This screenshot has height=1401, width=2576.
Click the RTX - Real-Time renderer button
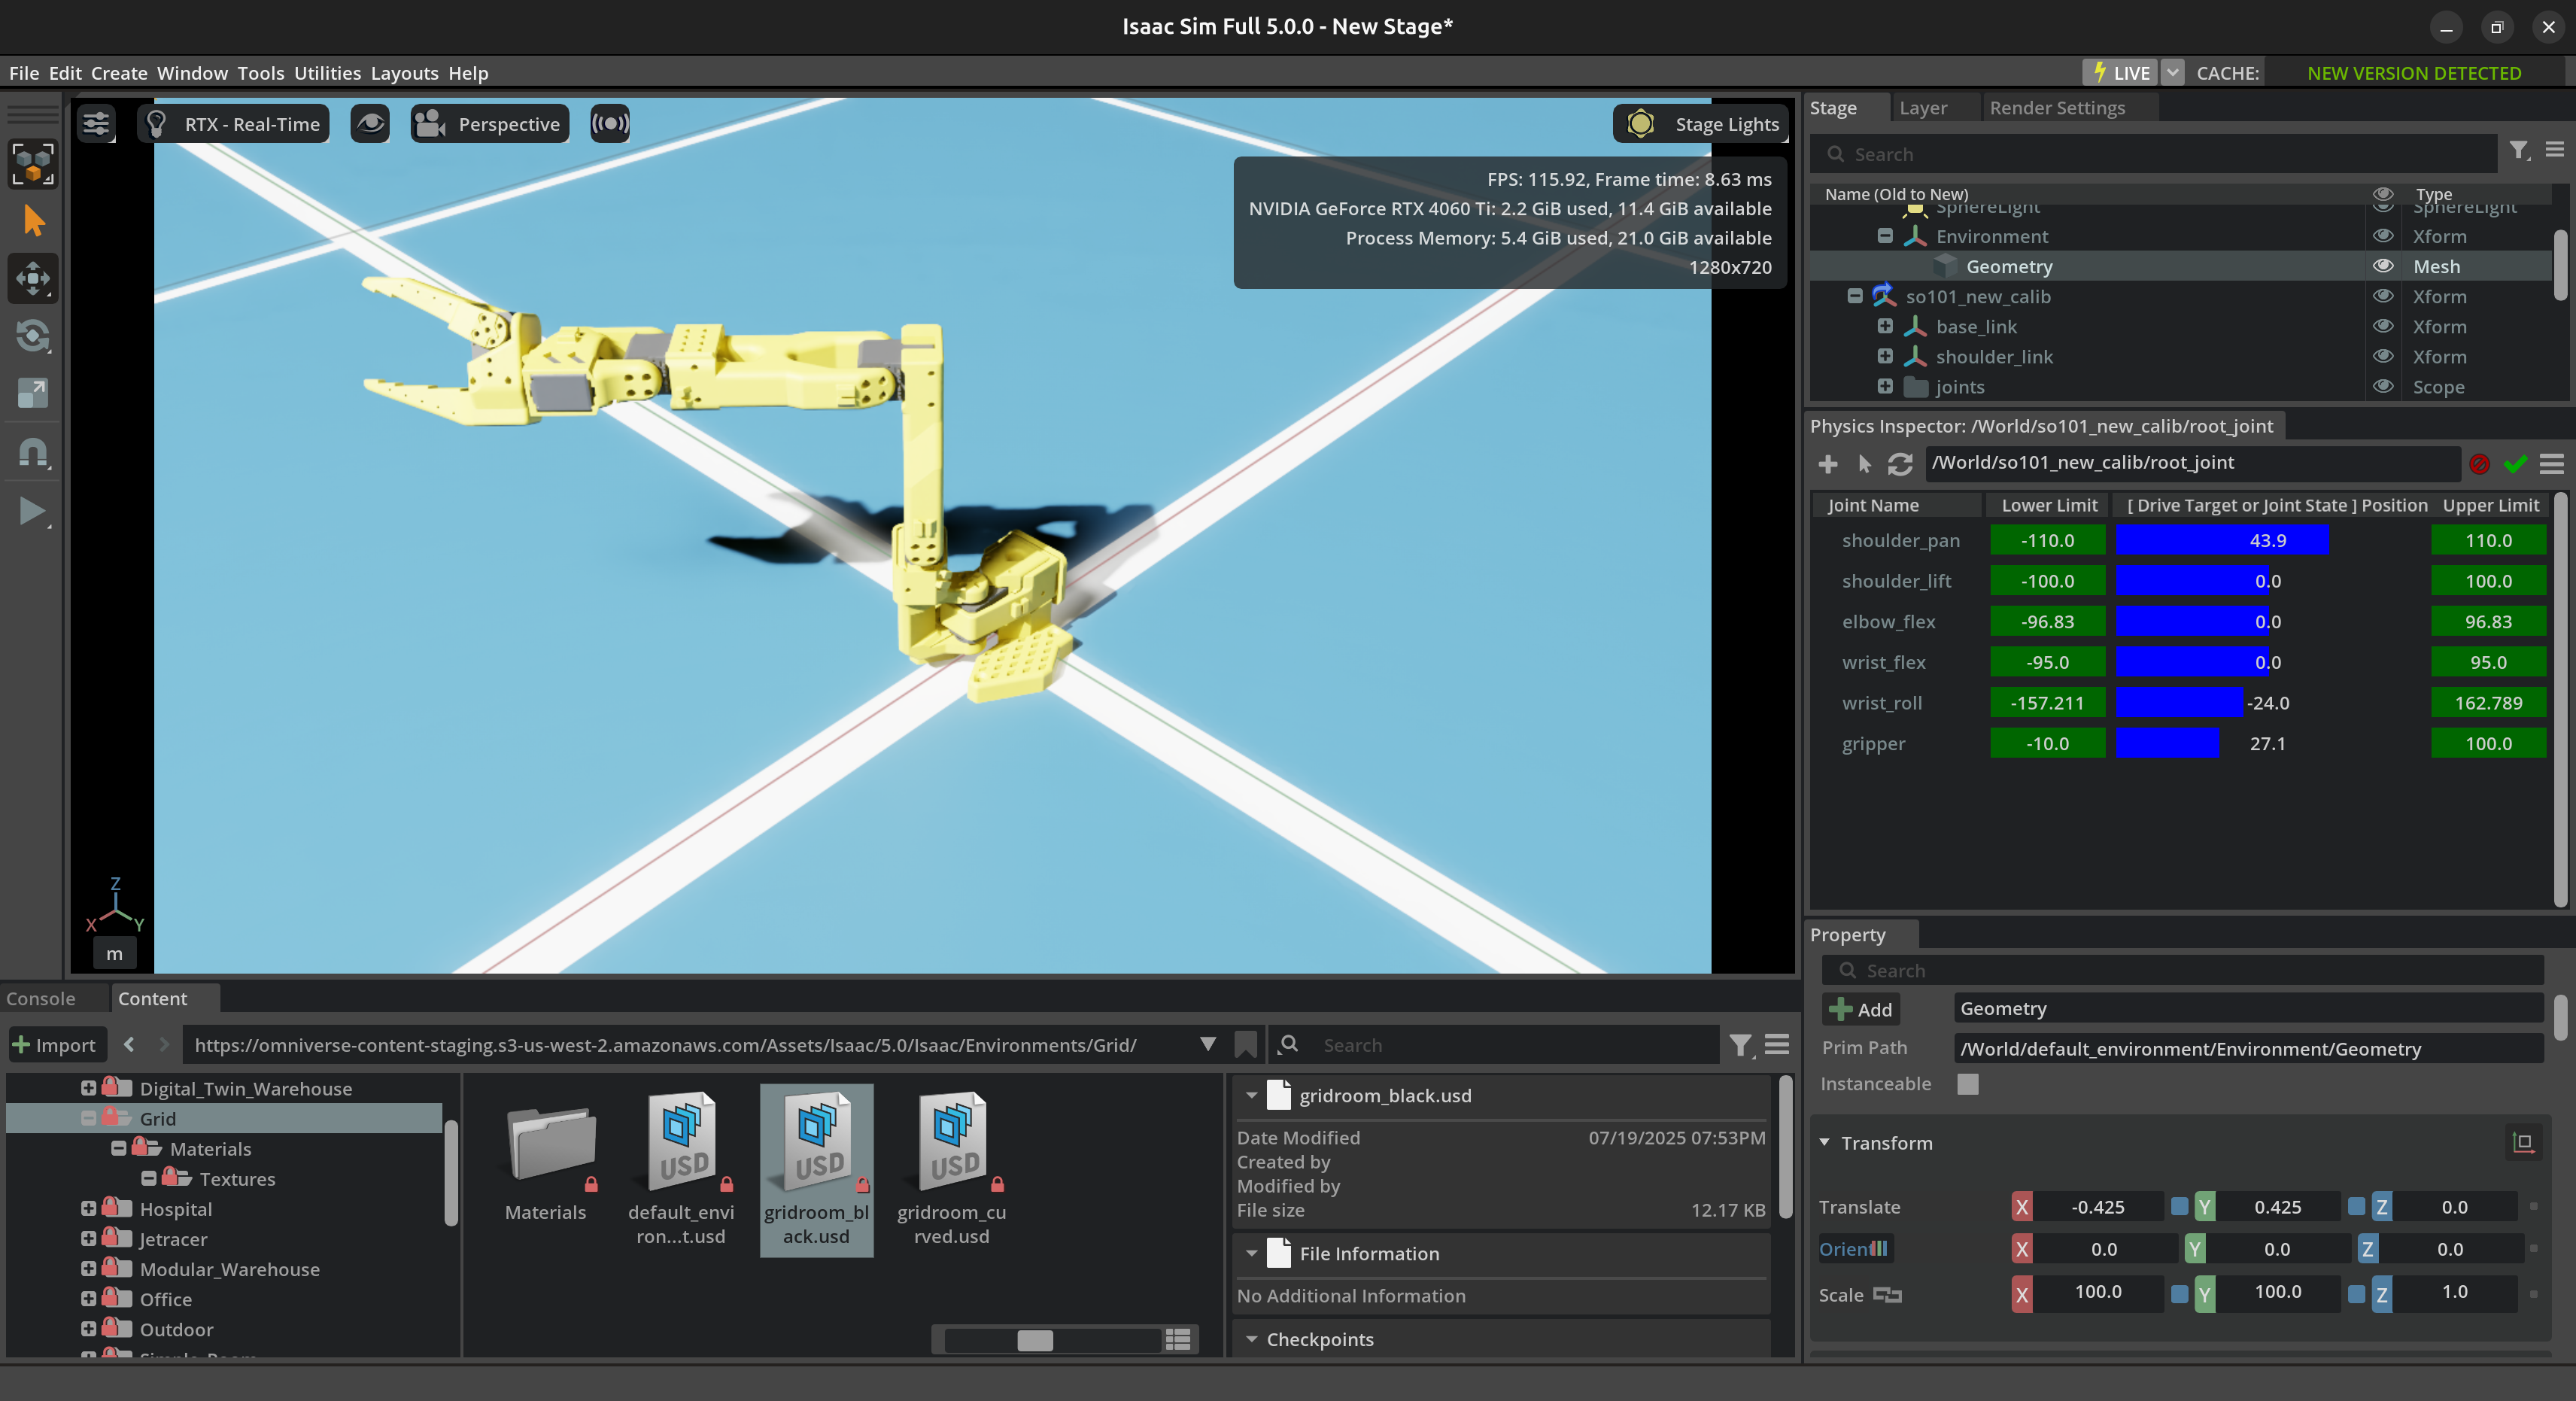click(x=234, y=124)
